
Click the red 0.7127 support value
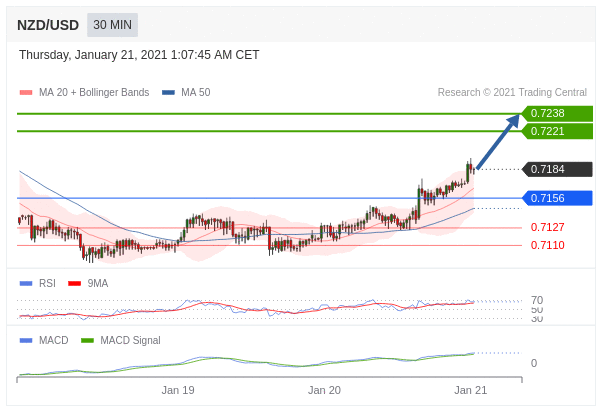(548, 227)
